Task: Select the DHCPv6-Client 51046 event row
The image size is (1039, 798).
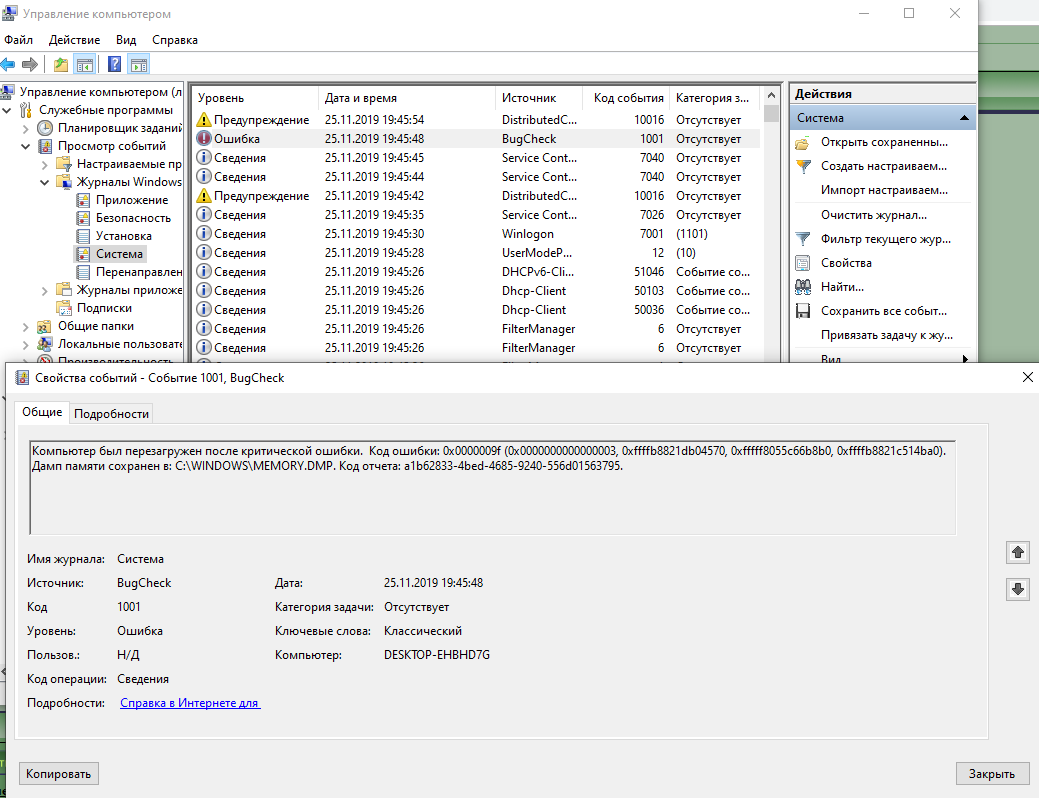Action: click(x=477, y=272)
